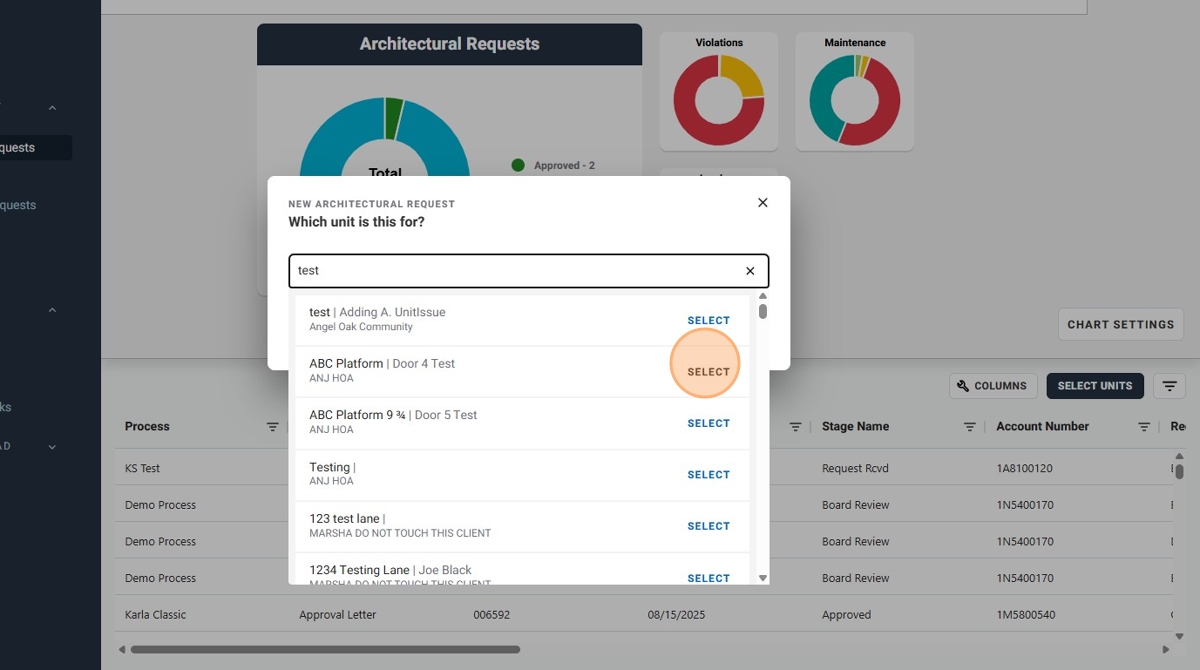The height and width of the screenshot is (670, 1200).
Task: Clear the unit search field text
Action: (750, 271)
